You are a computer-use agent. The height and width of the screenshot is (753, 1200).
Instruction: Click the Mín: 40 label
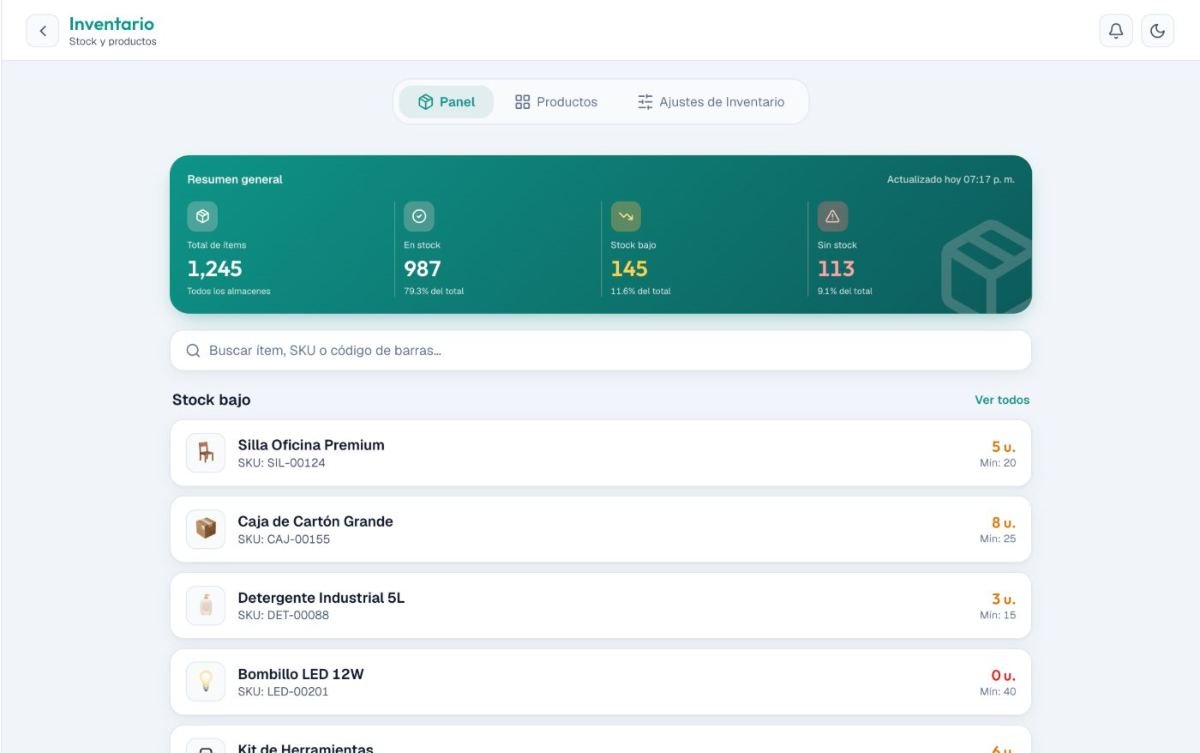tap(998, 691)
